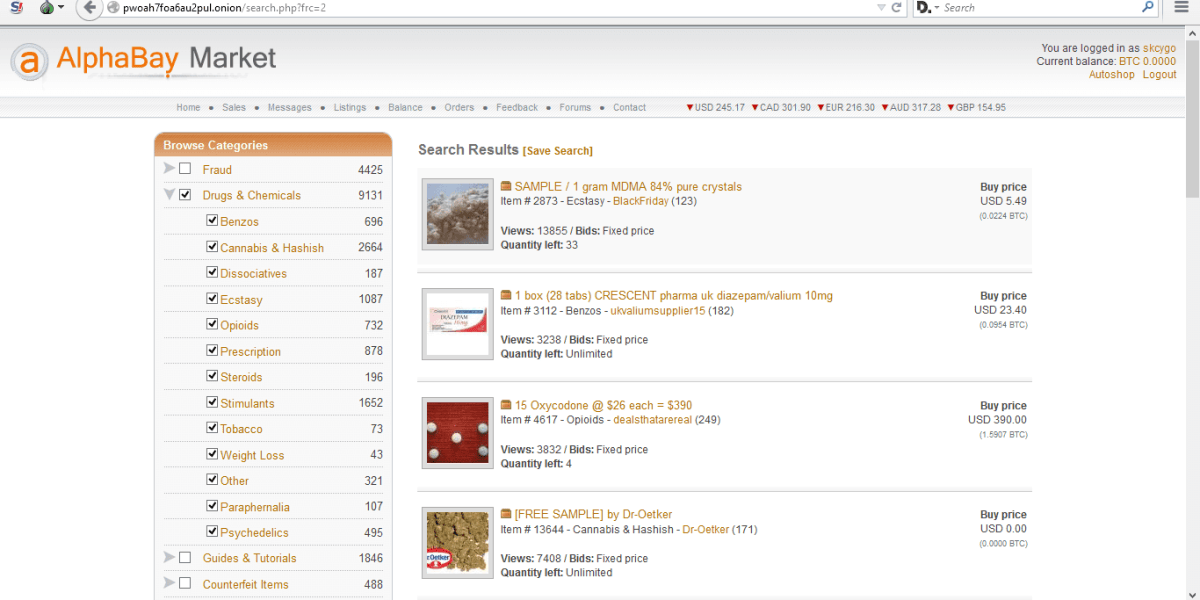Viewport: 1200px width, 600px height.
Task: Check the Fraud category checkbox
Action: click(x=185, y=169)
